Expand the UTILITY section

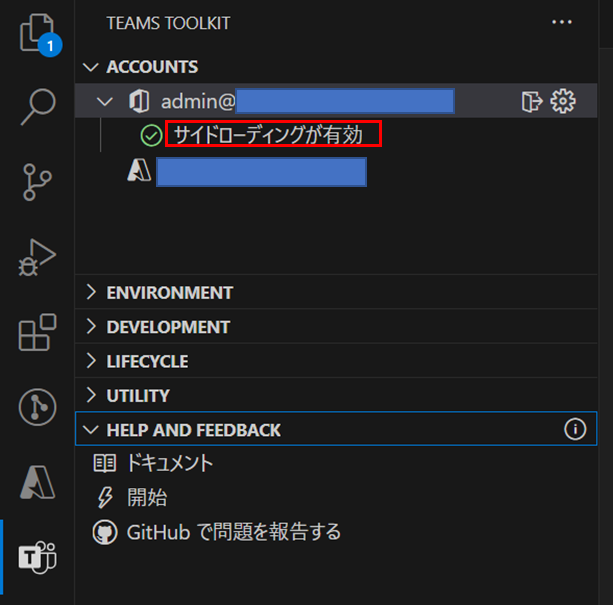tap(91, 395)
